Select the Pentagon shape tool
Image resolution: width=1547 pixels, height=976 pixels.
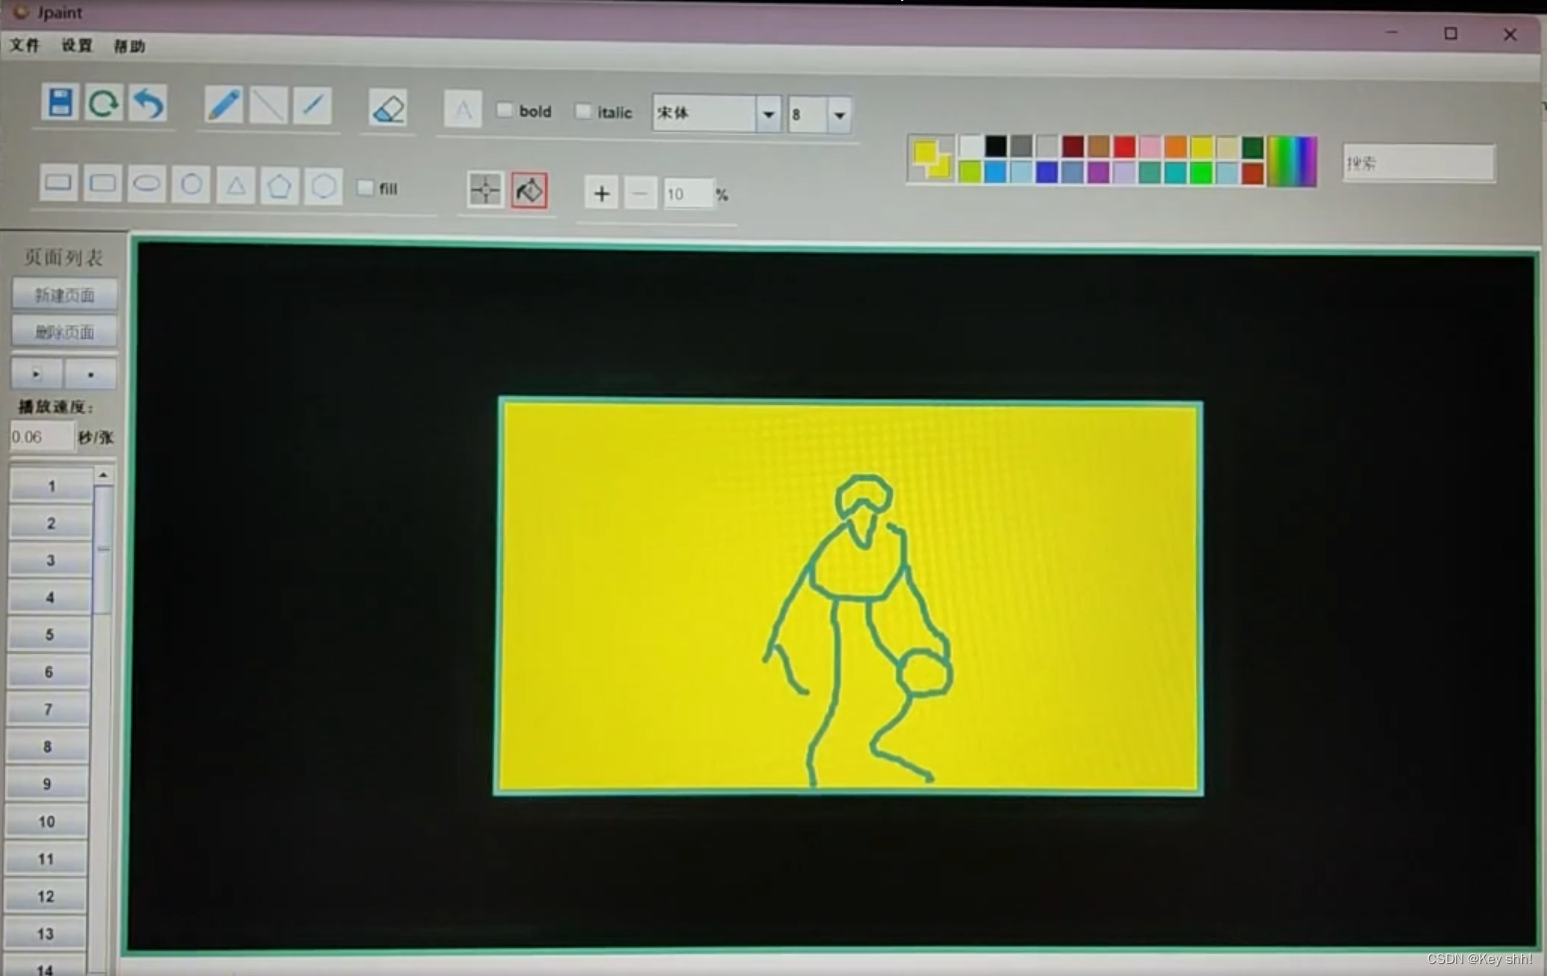[280, 184]
